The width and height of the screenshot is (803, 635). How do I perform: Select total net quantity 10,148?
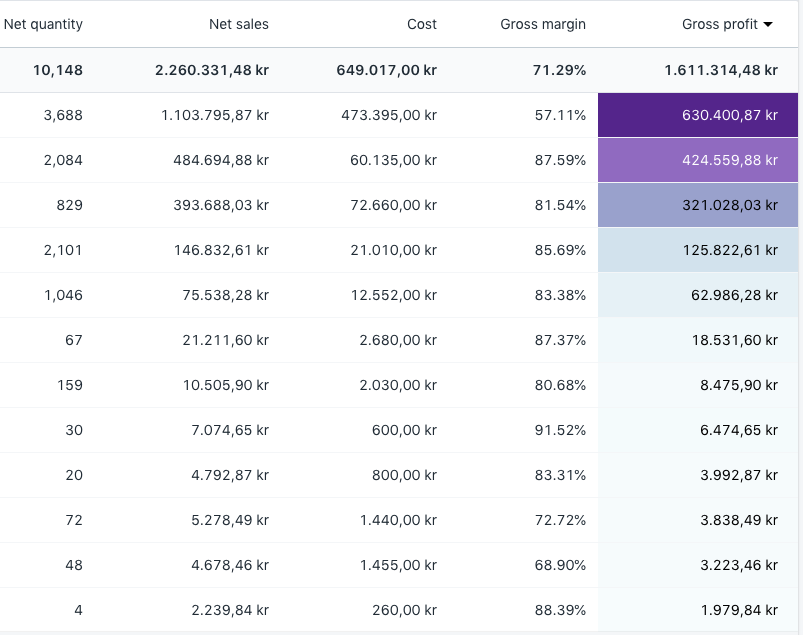pyautogui.click(x=58, y=70)
